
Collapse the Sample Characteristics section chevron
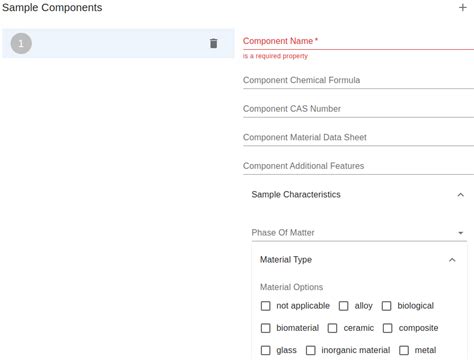(460, 195)
